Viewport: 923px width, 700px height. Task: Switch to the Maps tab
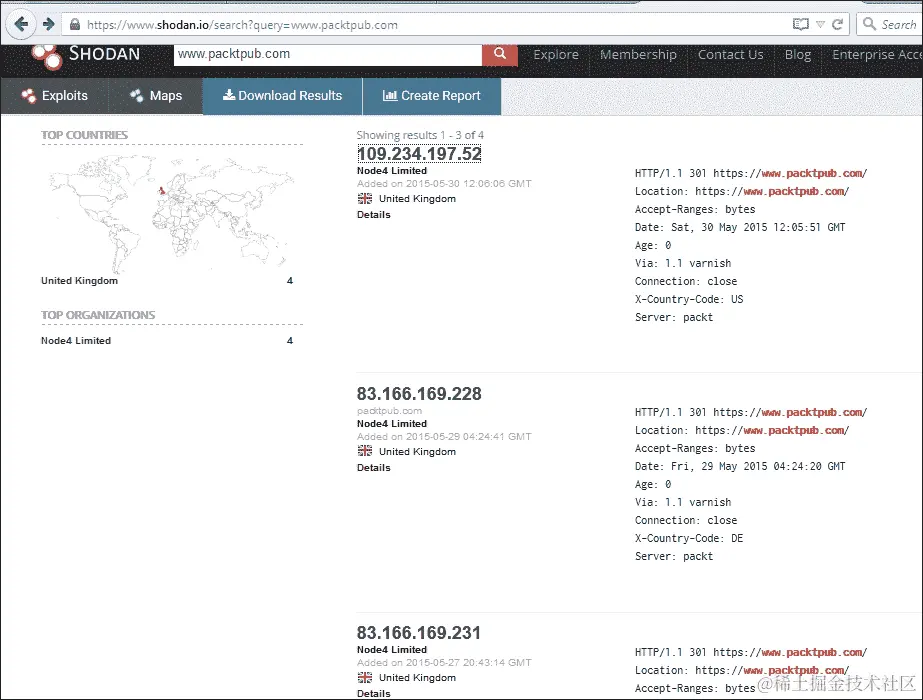click(x=156, y=96)
